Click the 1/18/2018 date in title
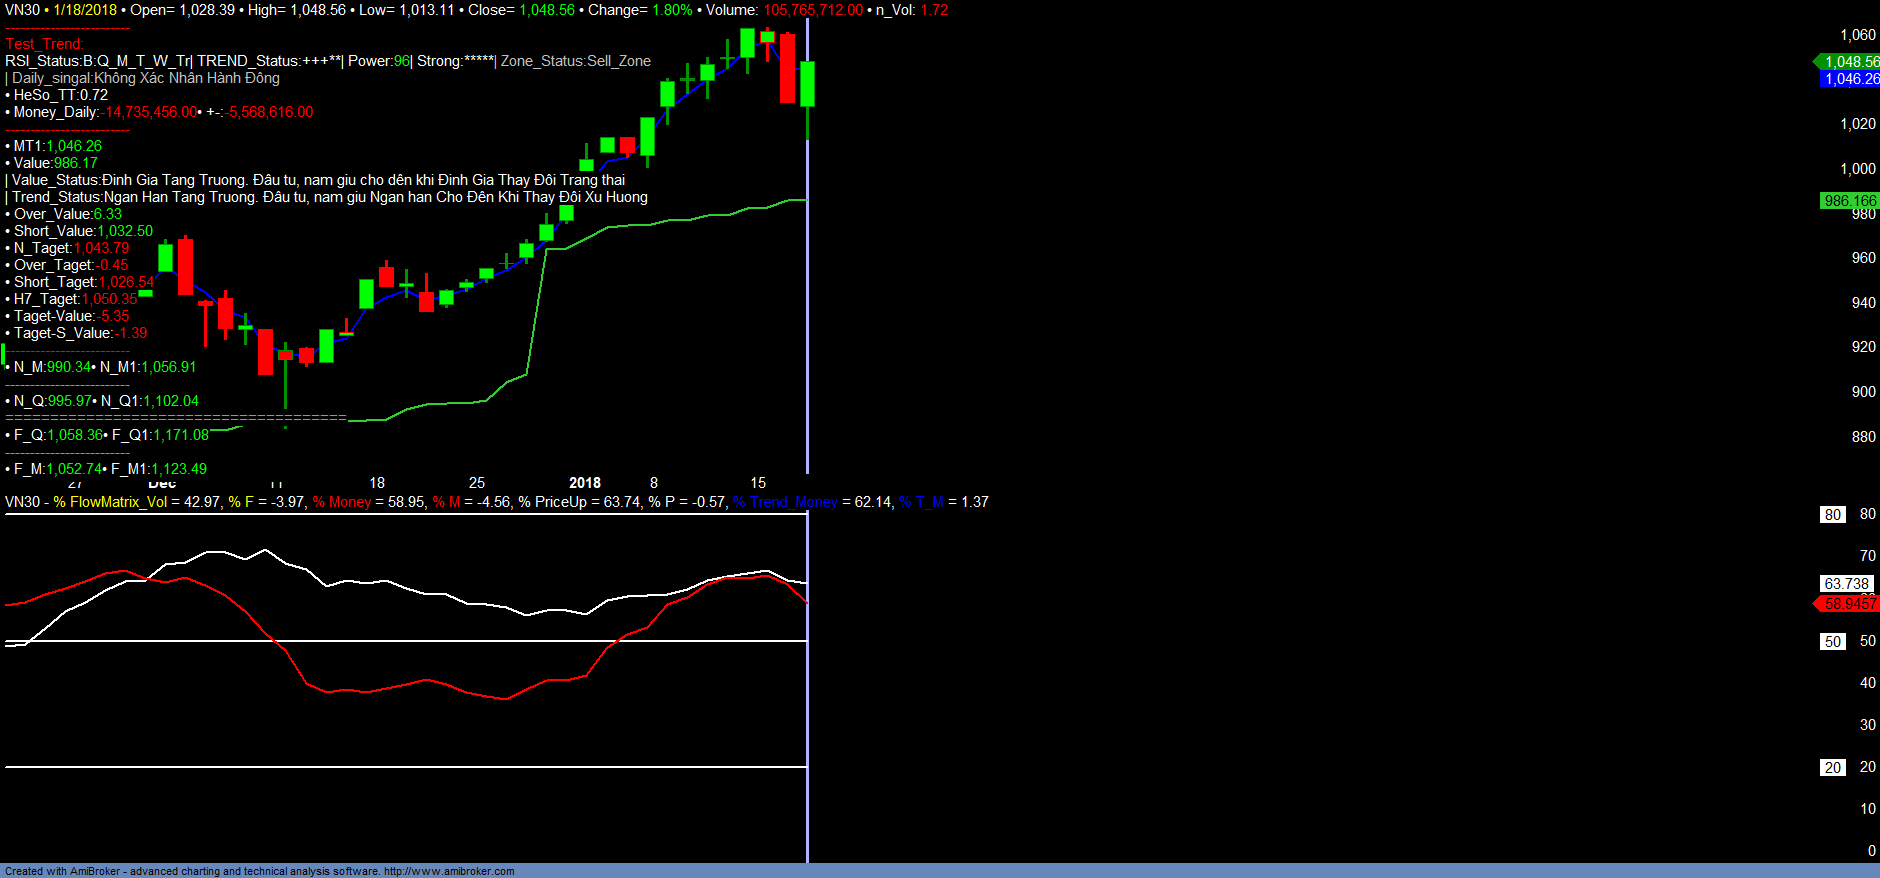The image size is (1880, 878). (x=85, y=10)
